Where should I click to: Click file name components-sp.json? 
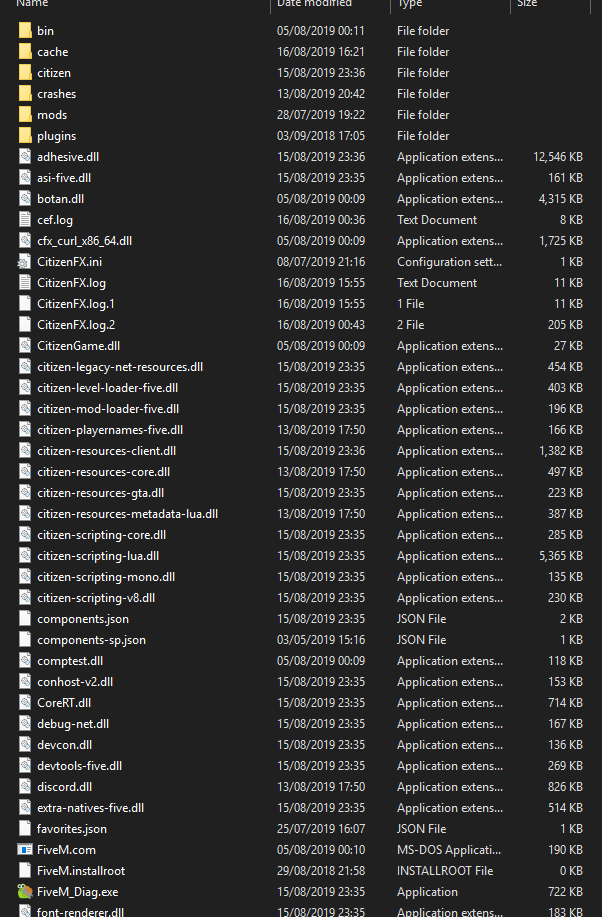91,640
